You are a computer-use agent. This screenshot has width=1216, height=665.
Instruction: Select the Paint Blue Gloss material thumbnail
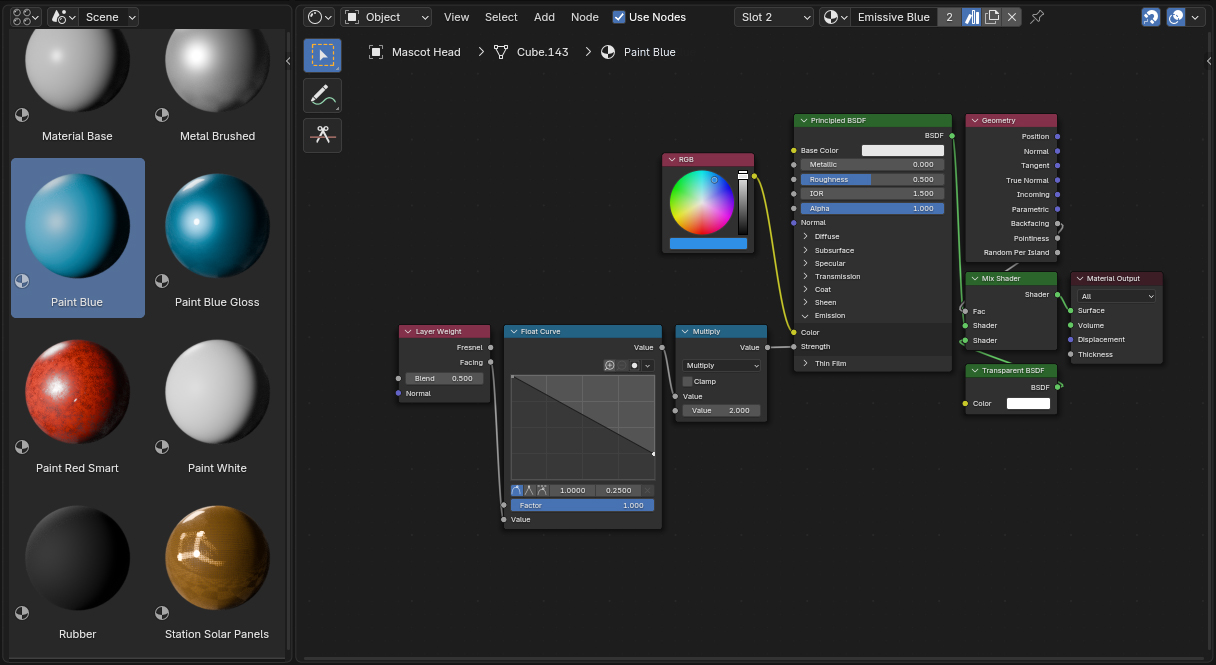(x=217, y=238)
